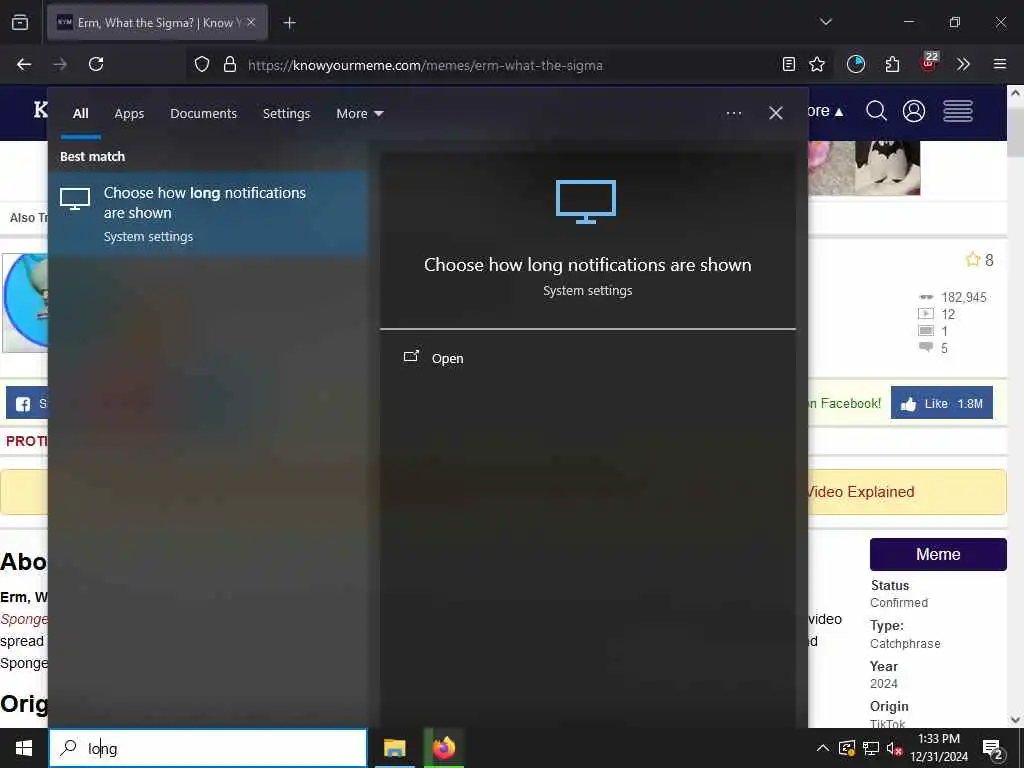Show hidden system tray icons
This screenshot has height=768, width=1024.
pos(823,748)
